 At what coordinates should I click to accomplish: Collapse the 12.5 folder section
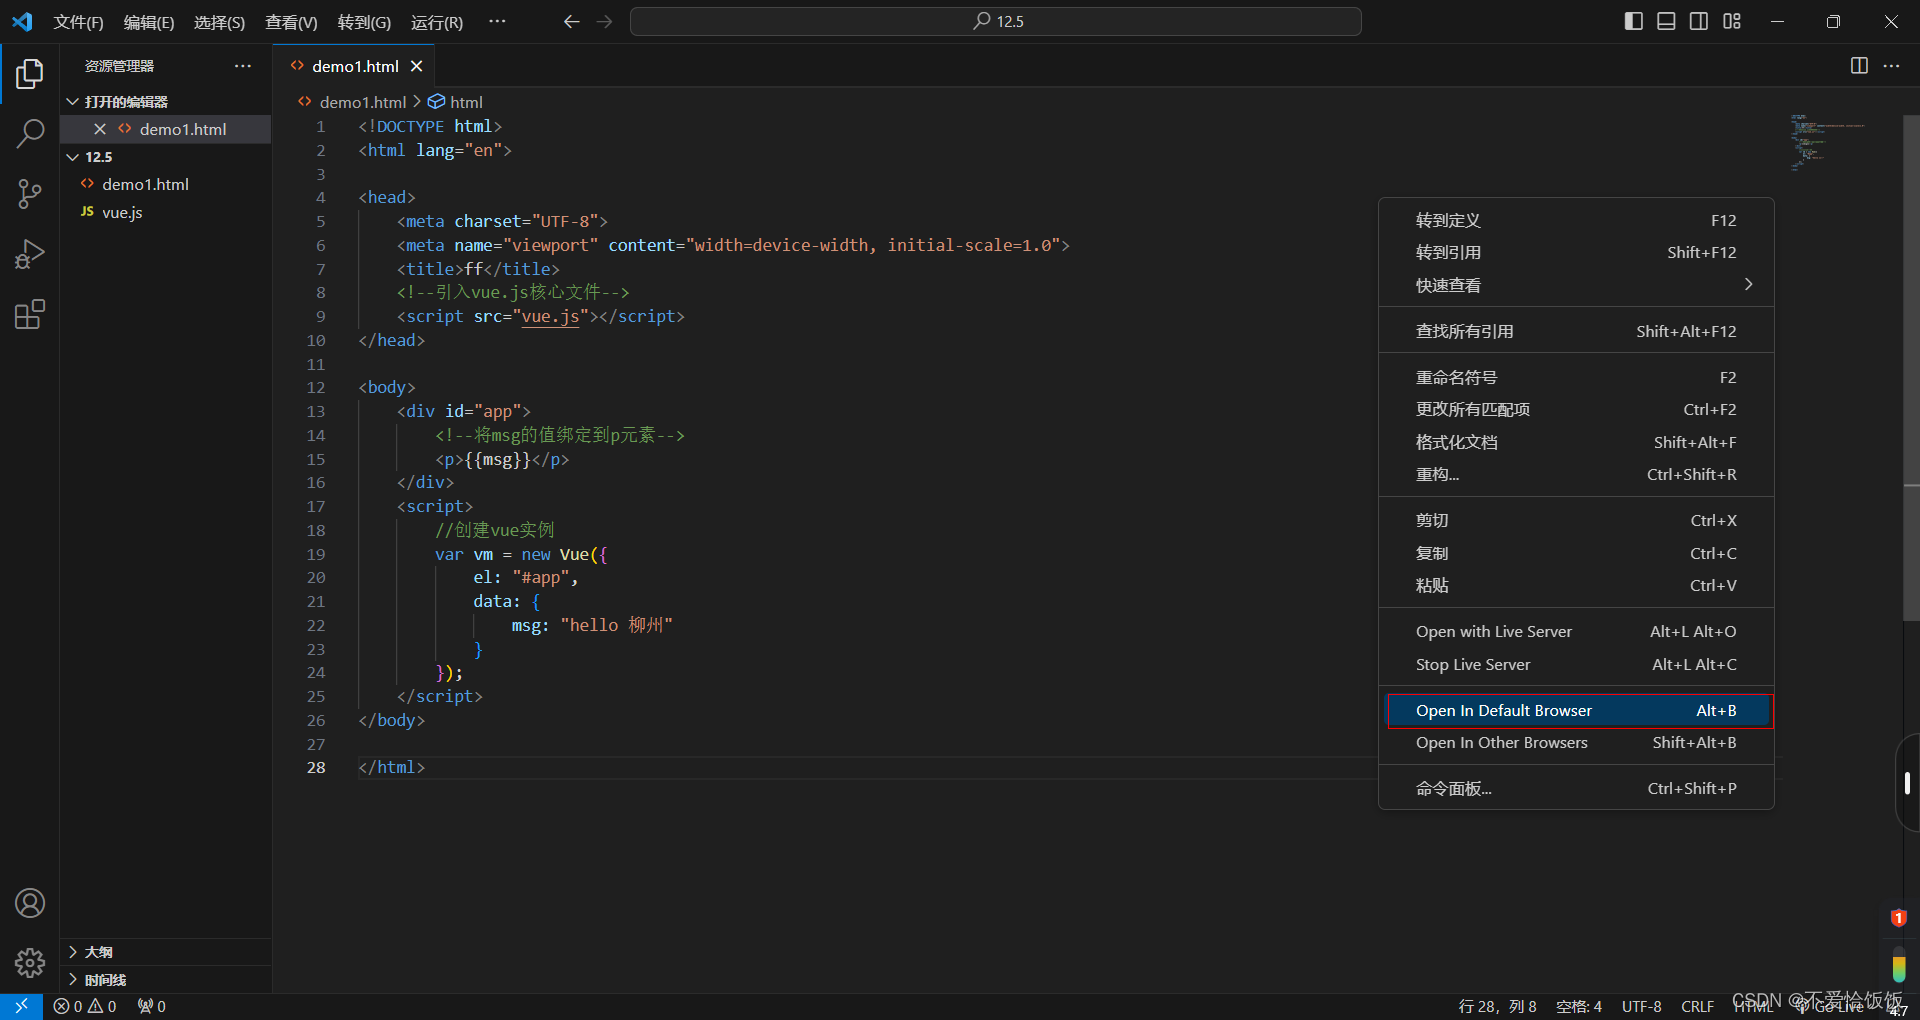click(x=73, y=157)
